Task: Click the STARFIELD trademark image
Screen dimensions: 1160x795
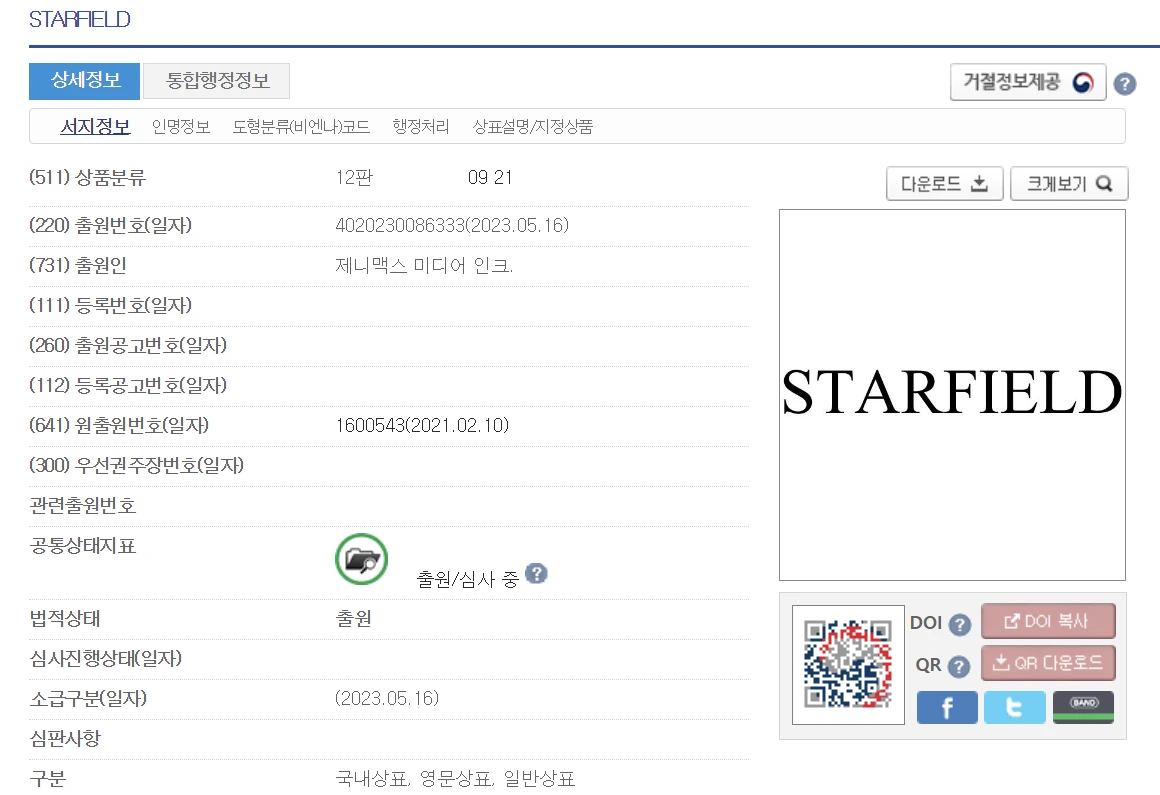Action: click(952, 395)
